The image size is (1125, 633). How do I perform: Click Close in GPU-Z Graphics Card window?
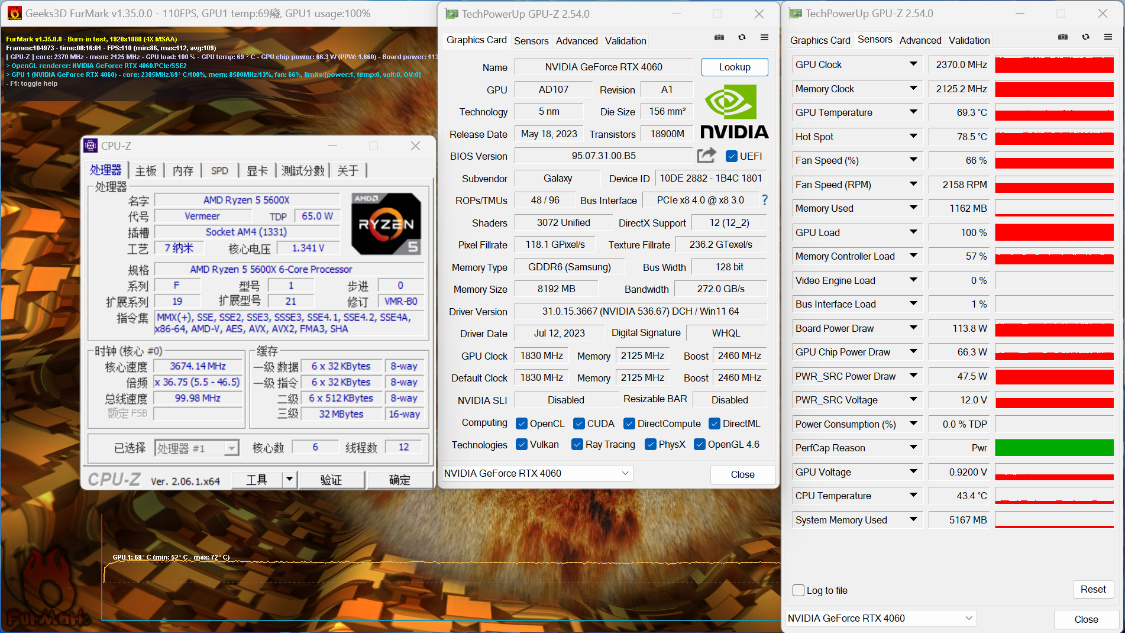[x=743, y=474]
